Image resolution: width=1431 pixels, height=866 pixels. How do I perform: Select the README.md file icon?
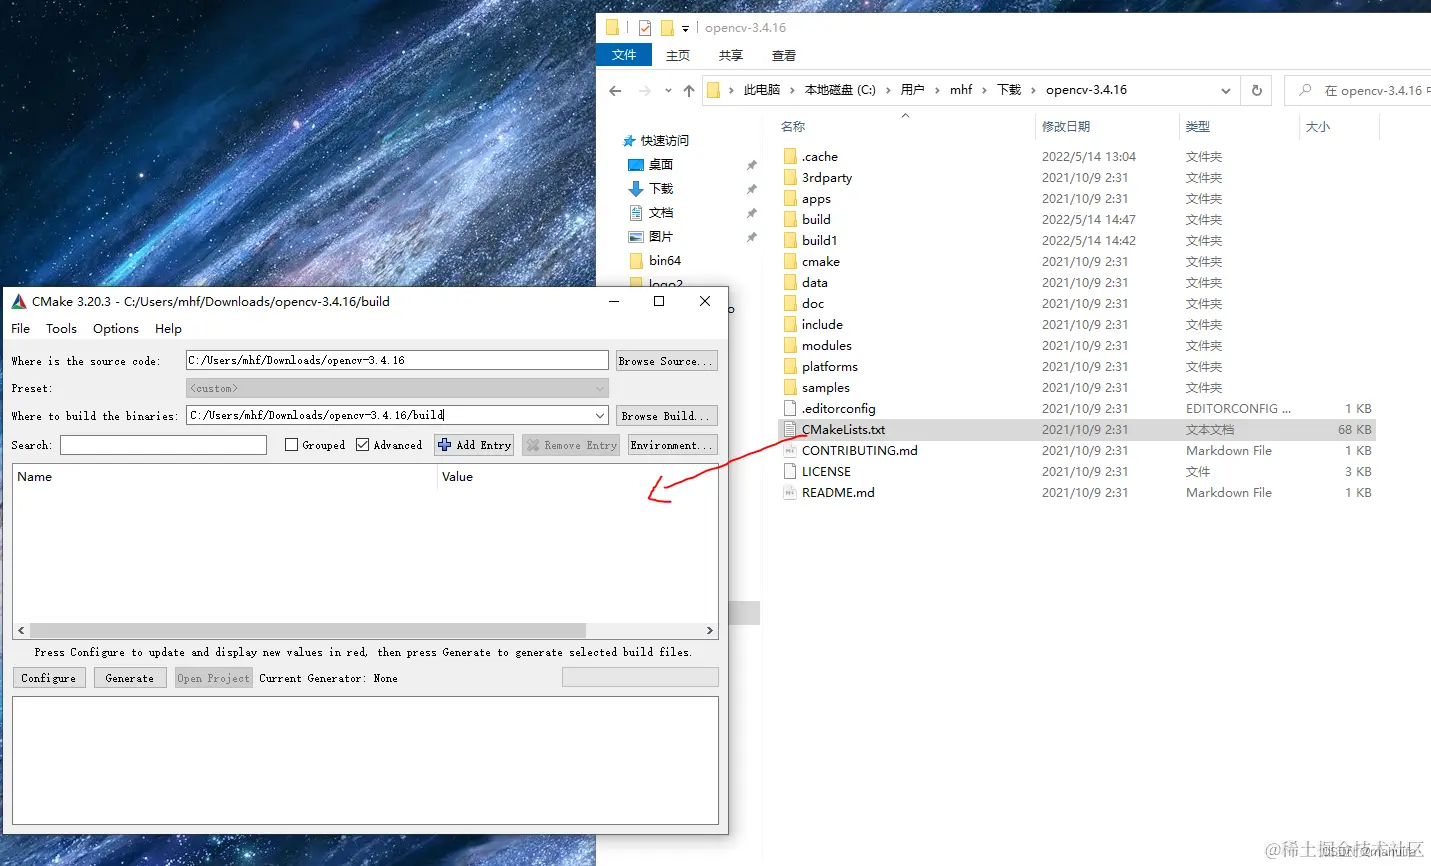(790, 493)
